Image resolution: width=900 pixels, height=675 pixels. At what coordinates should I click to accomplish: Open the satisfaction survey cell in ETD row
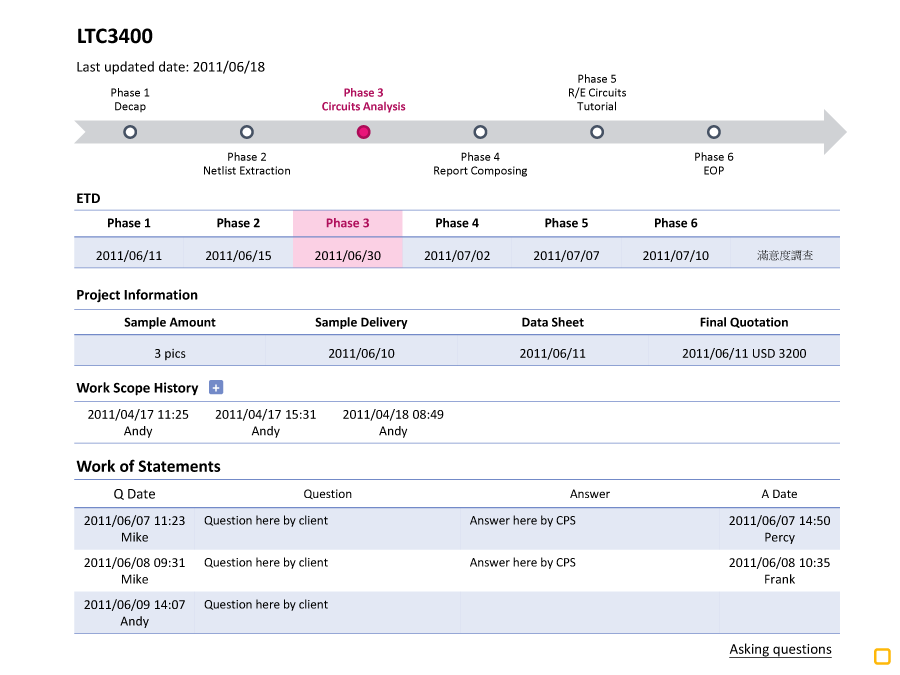point(785,255)
